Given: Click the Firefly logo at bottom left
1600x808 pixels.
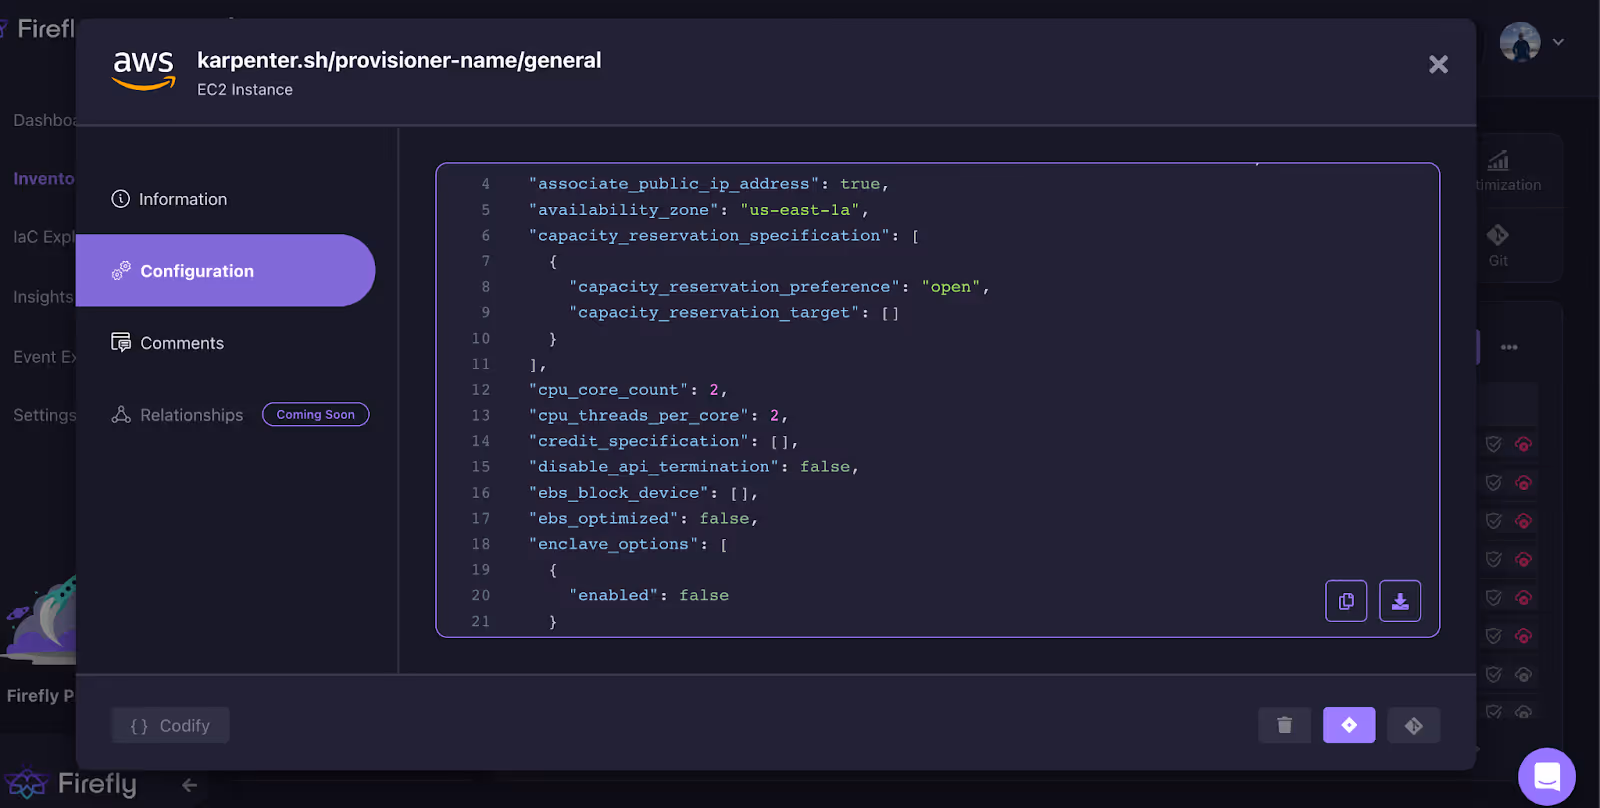Looking at the screenshot, I should coord(70,784).
